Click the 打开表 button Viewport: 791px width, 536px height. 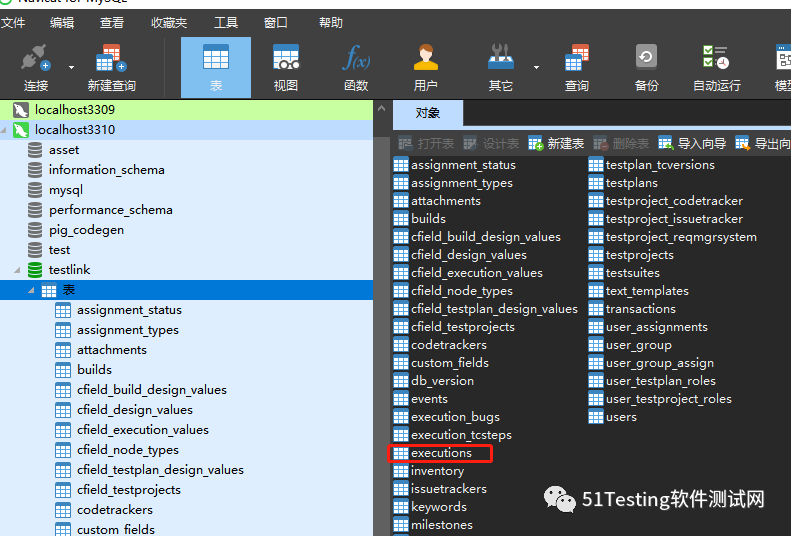coord(426,144)
